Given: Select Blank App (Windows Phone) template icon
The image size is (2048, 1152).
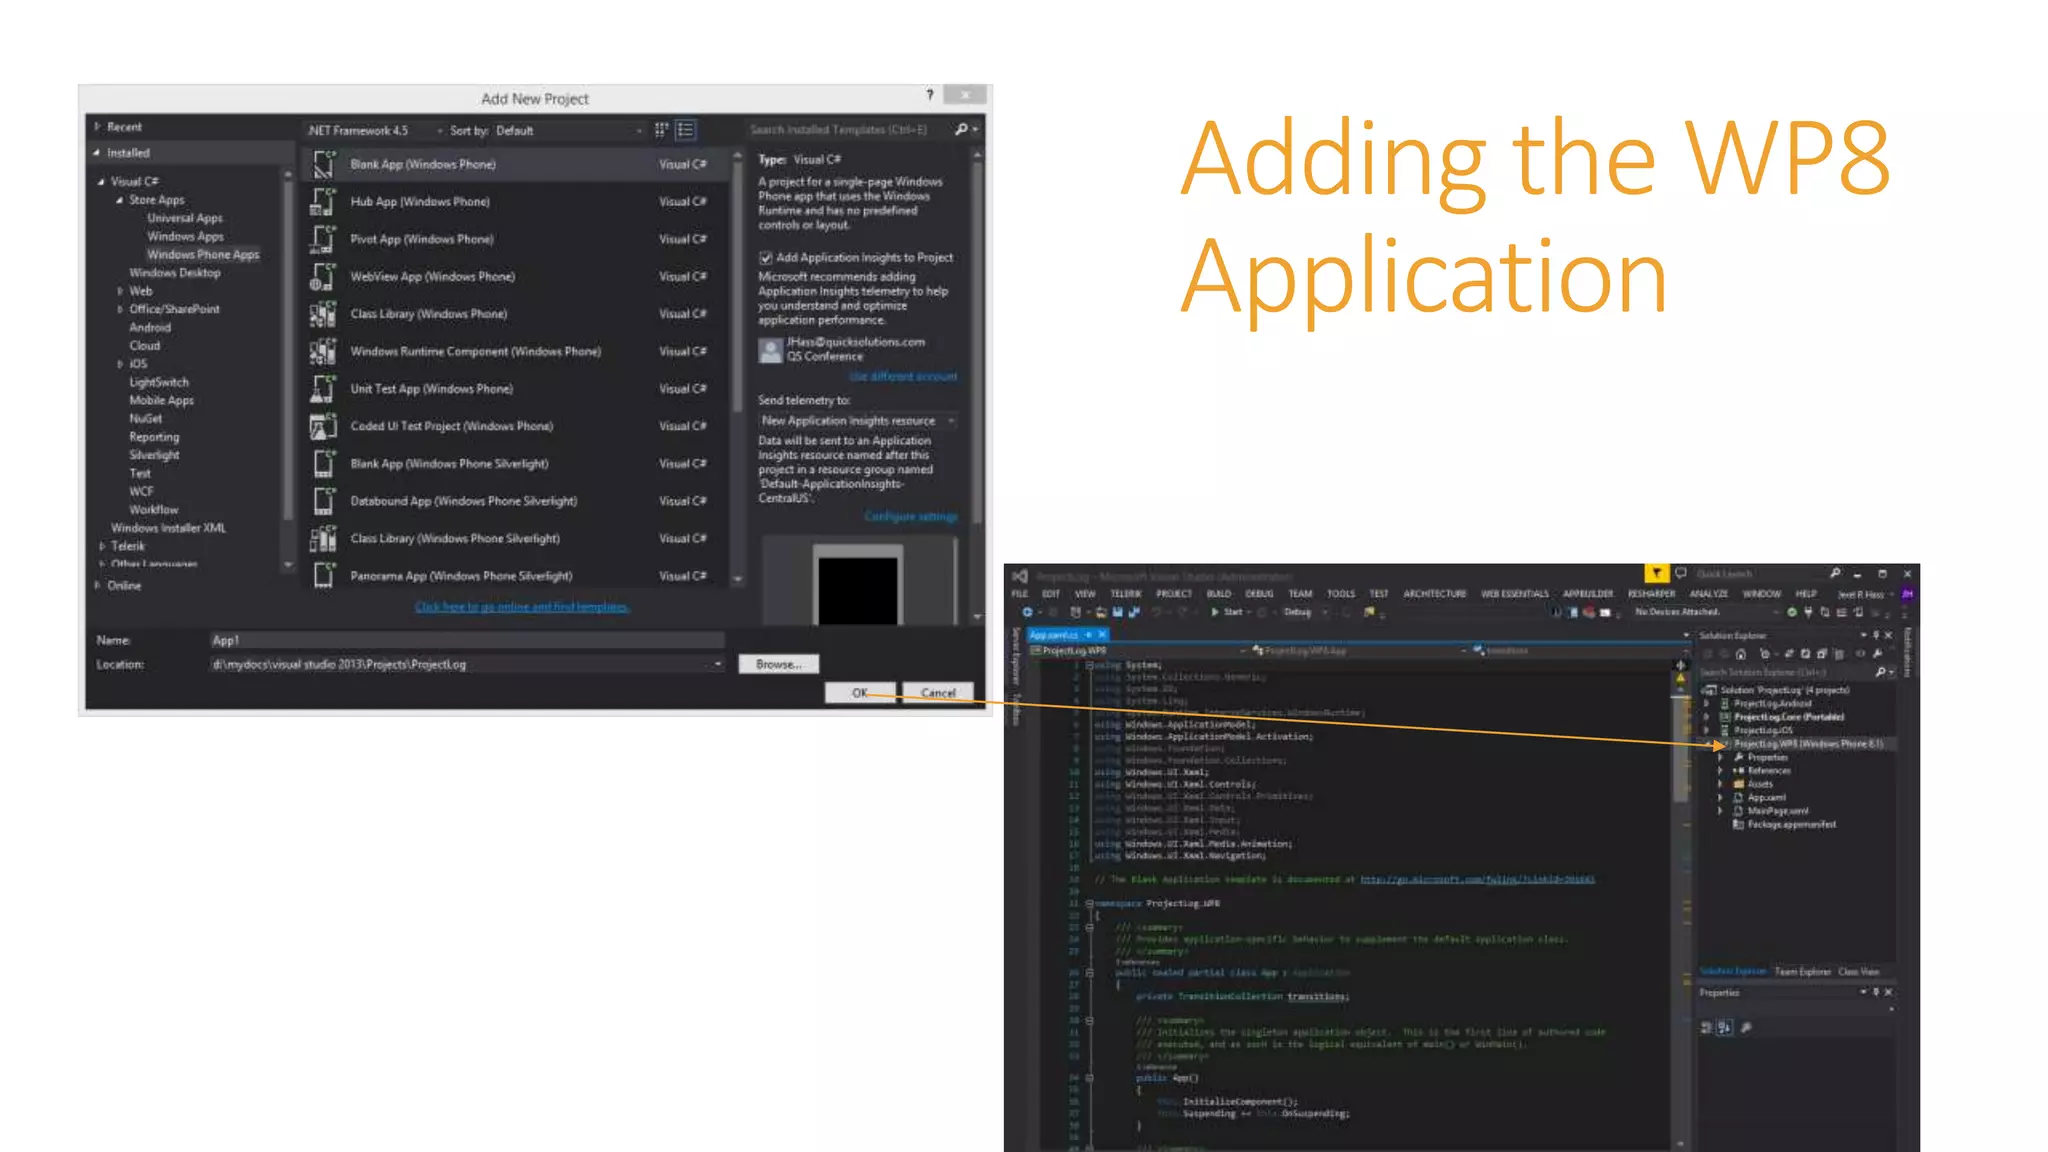Looking at the screenshot, I should (322, 164).
